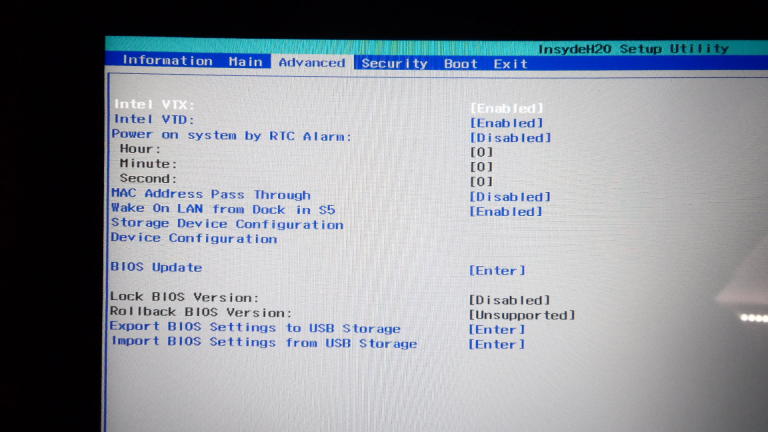The image size is (768, 432).
Task: Edit the Minute value field
Action: [481, 167]
